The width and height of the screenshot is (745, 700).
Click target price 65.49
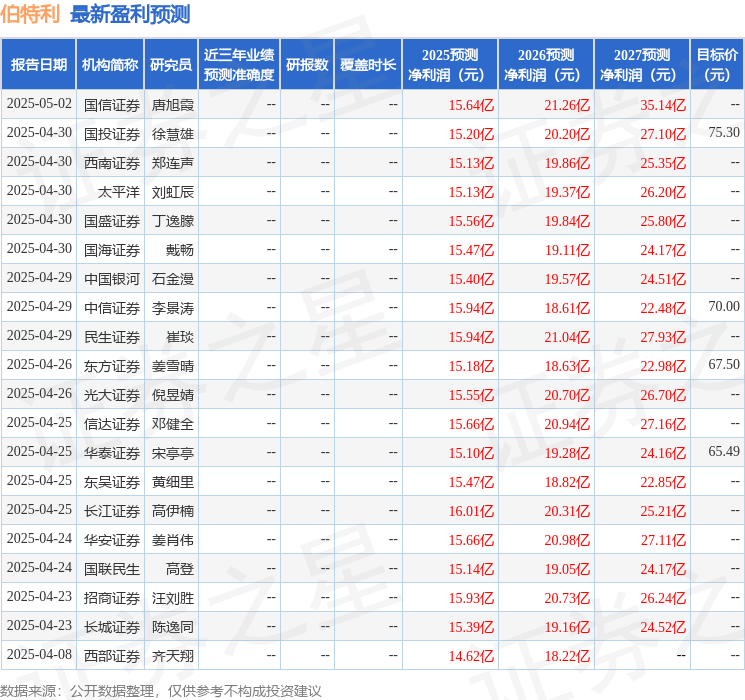(724, 451)
